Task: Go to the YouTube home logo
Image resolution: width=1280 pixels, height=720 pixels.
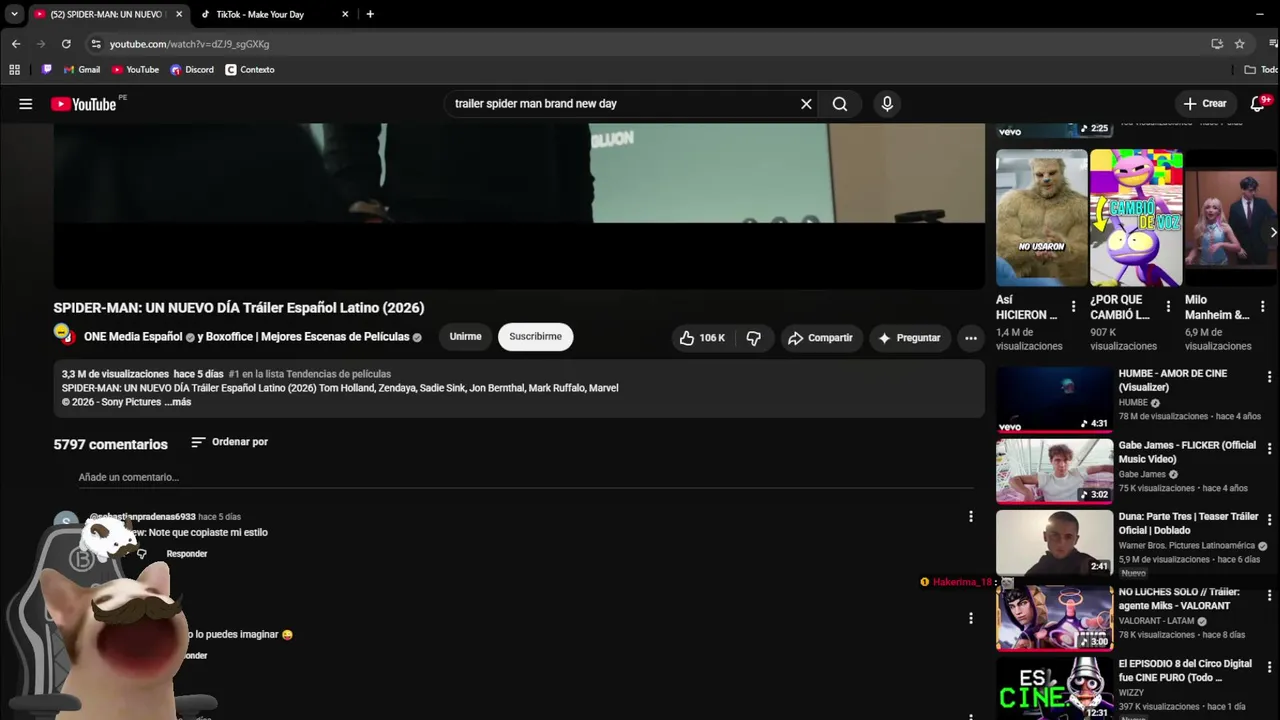Action: (x=84, y=104)
